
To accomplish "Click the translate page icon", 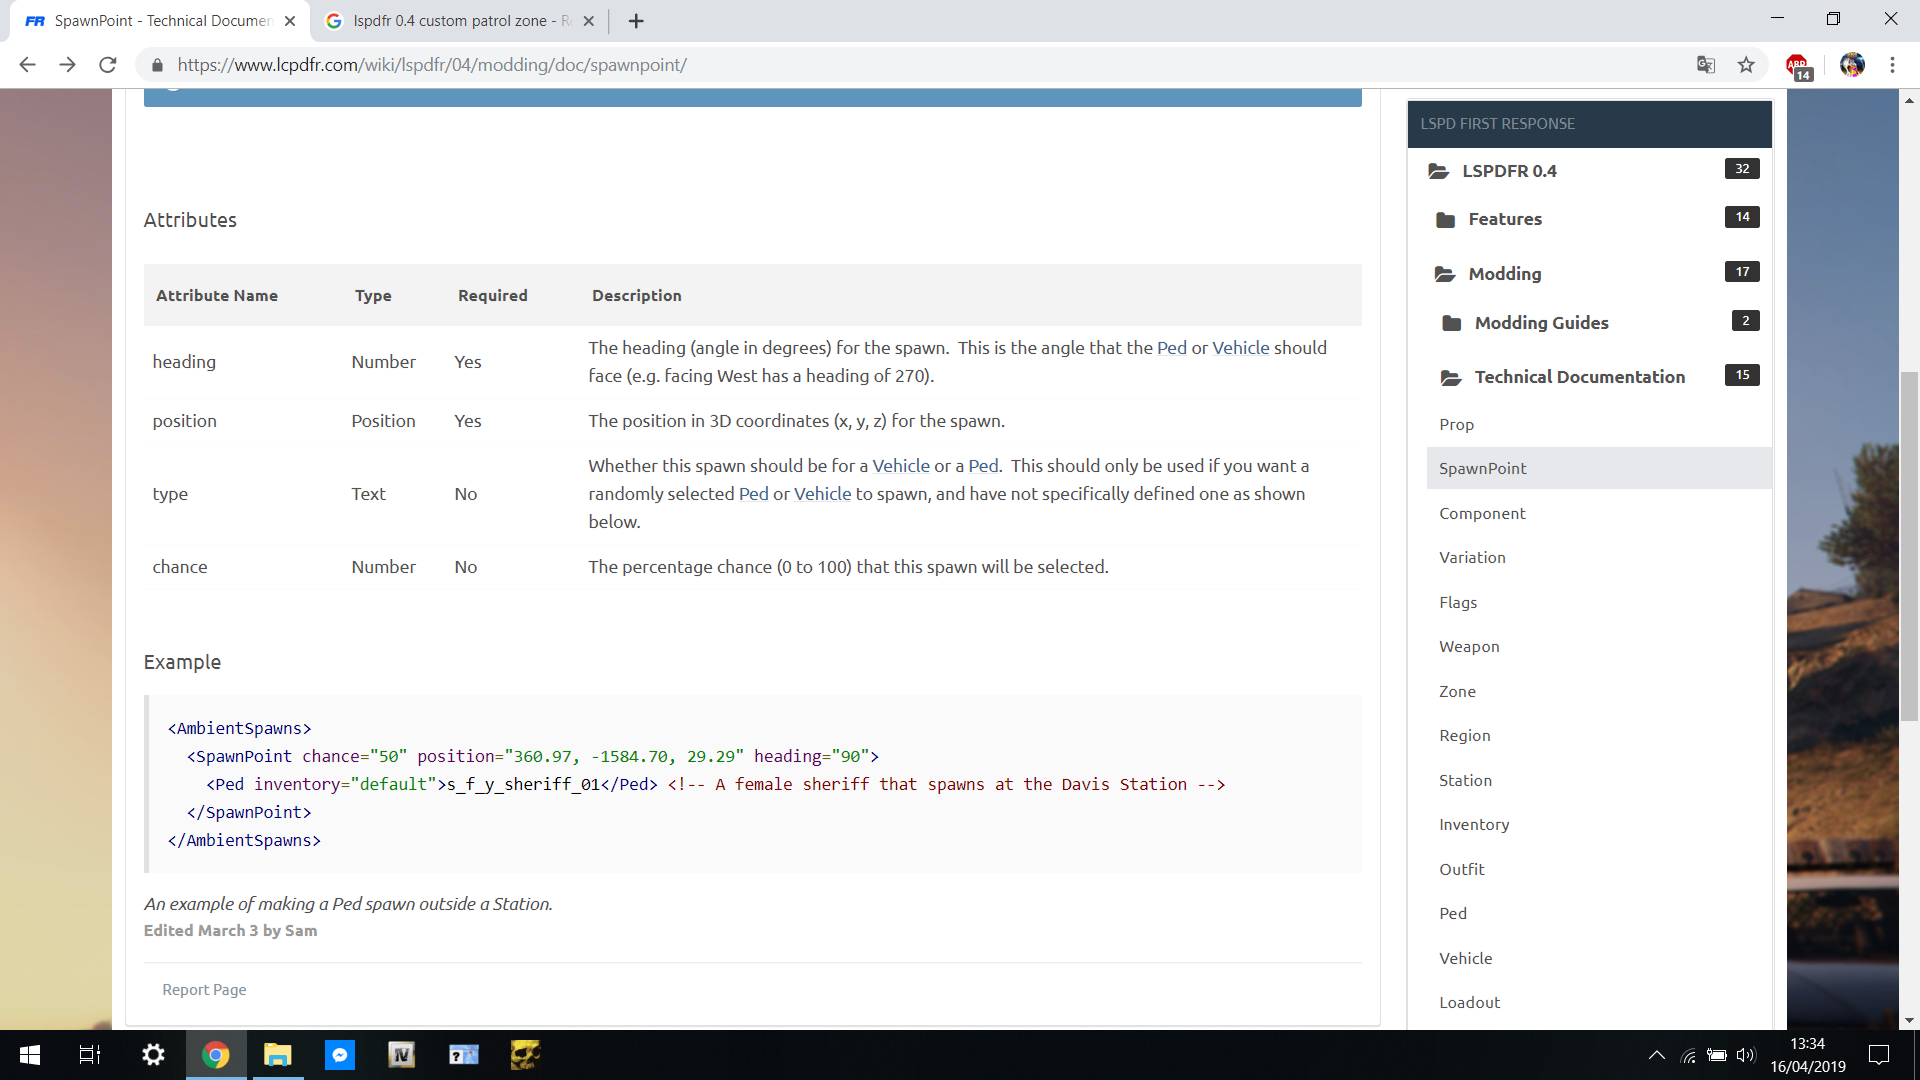I will 1706,65.
